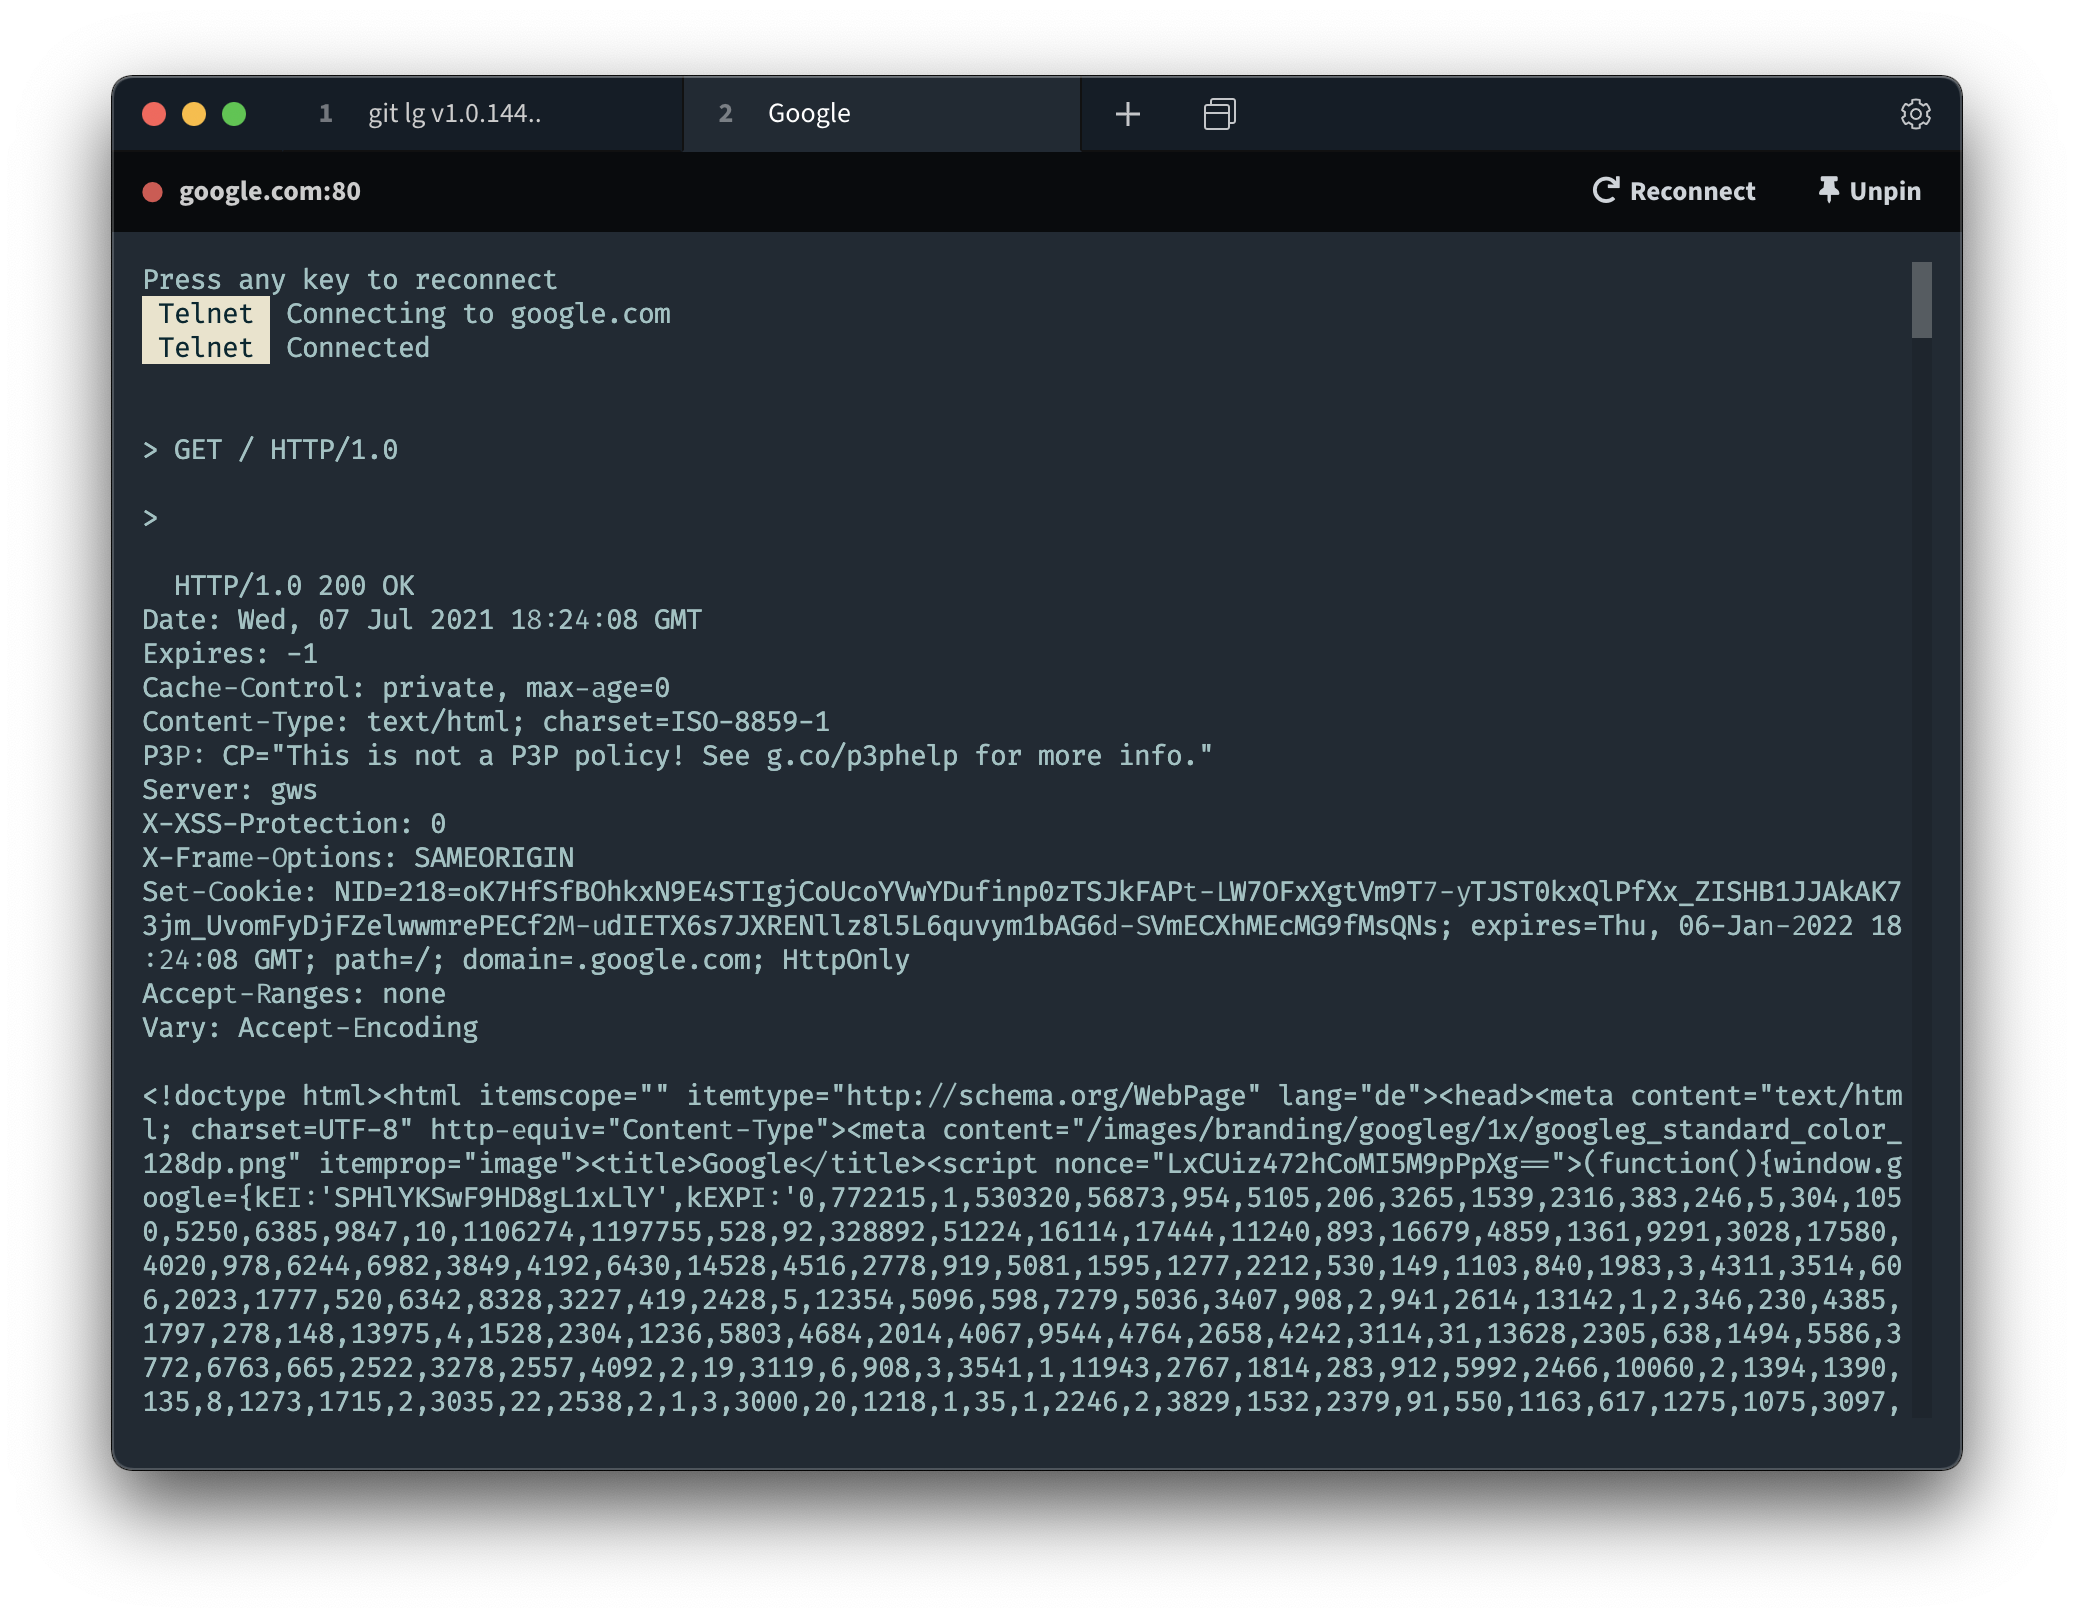The width and height of the screenshot is (2074, 1618).
Task: Select the Google tab
Action: [x=881, y=114]
